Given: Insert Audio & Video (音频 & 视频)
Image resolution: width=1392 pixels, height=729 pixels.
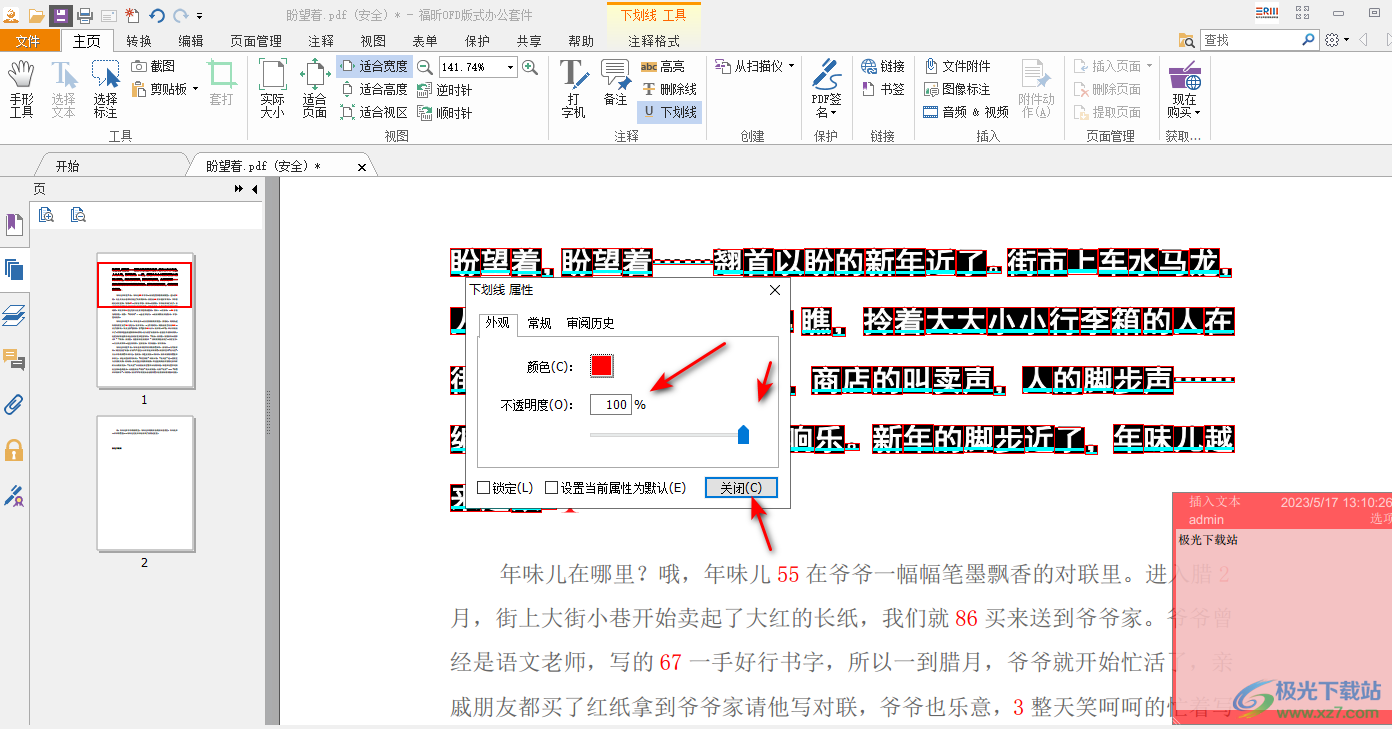Looking at the screenshot, I should click(x=966, y=112).
